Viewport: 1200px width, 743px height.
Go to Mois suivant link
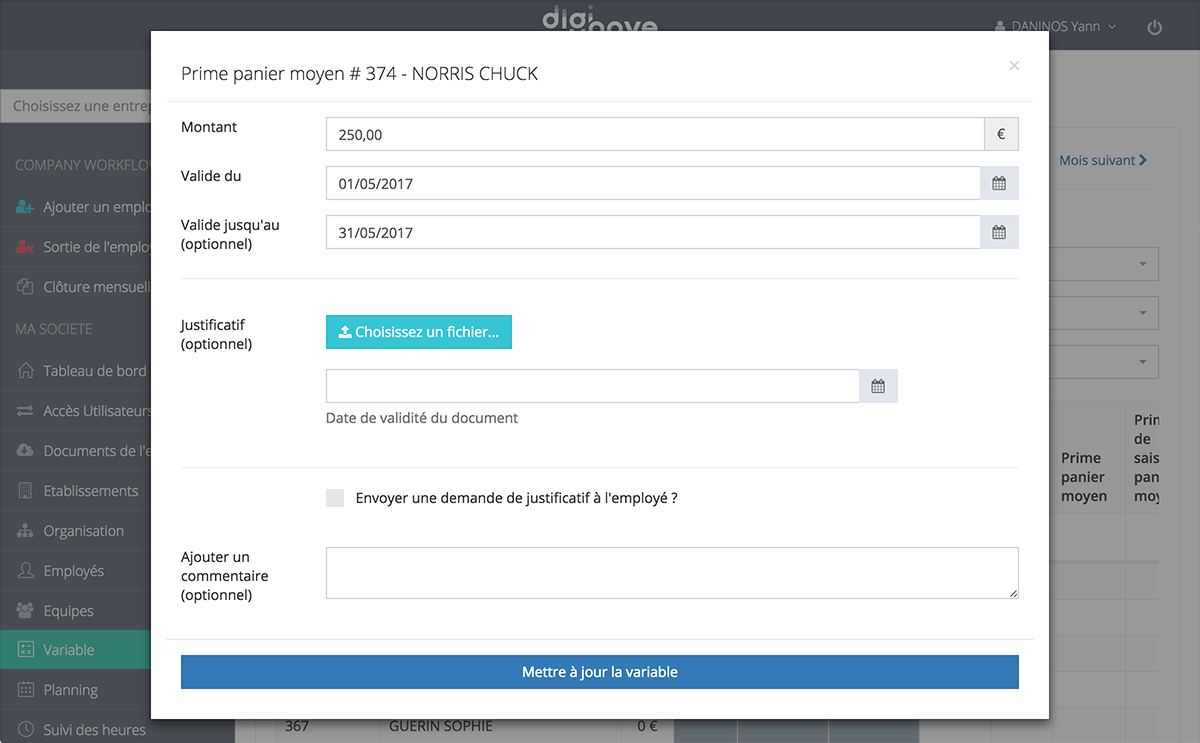click(1102, 160)
